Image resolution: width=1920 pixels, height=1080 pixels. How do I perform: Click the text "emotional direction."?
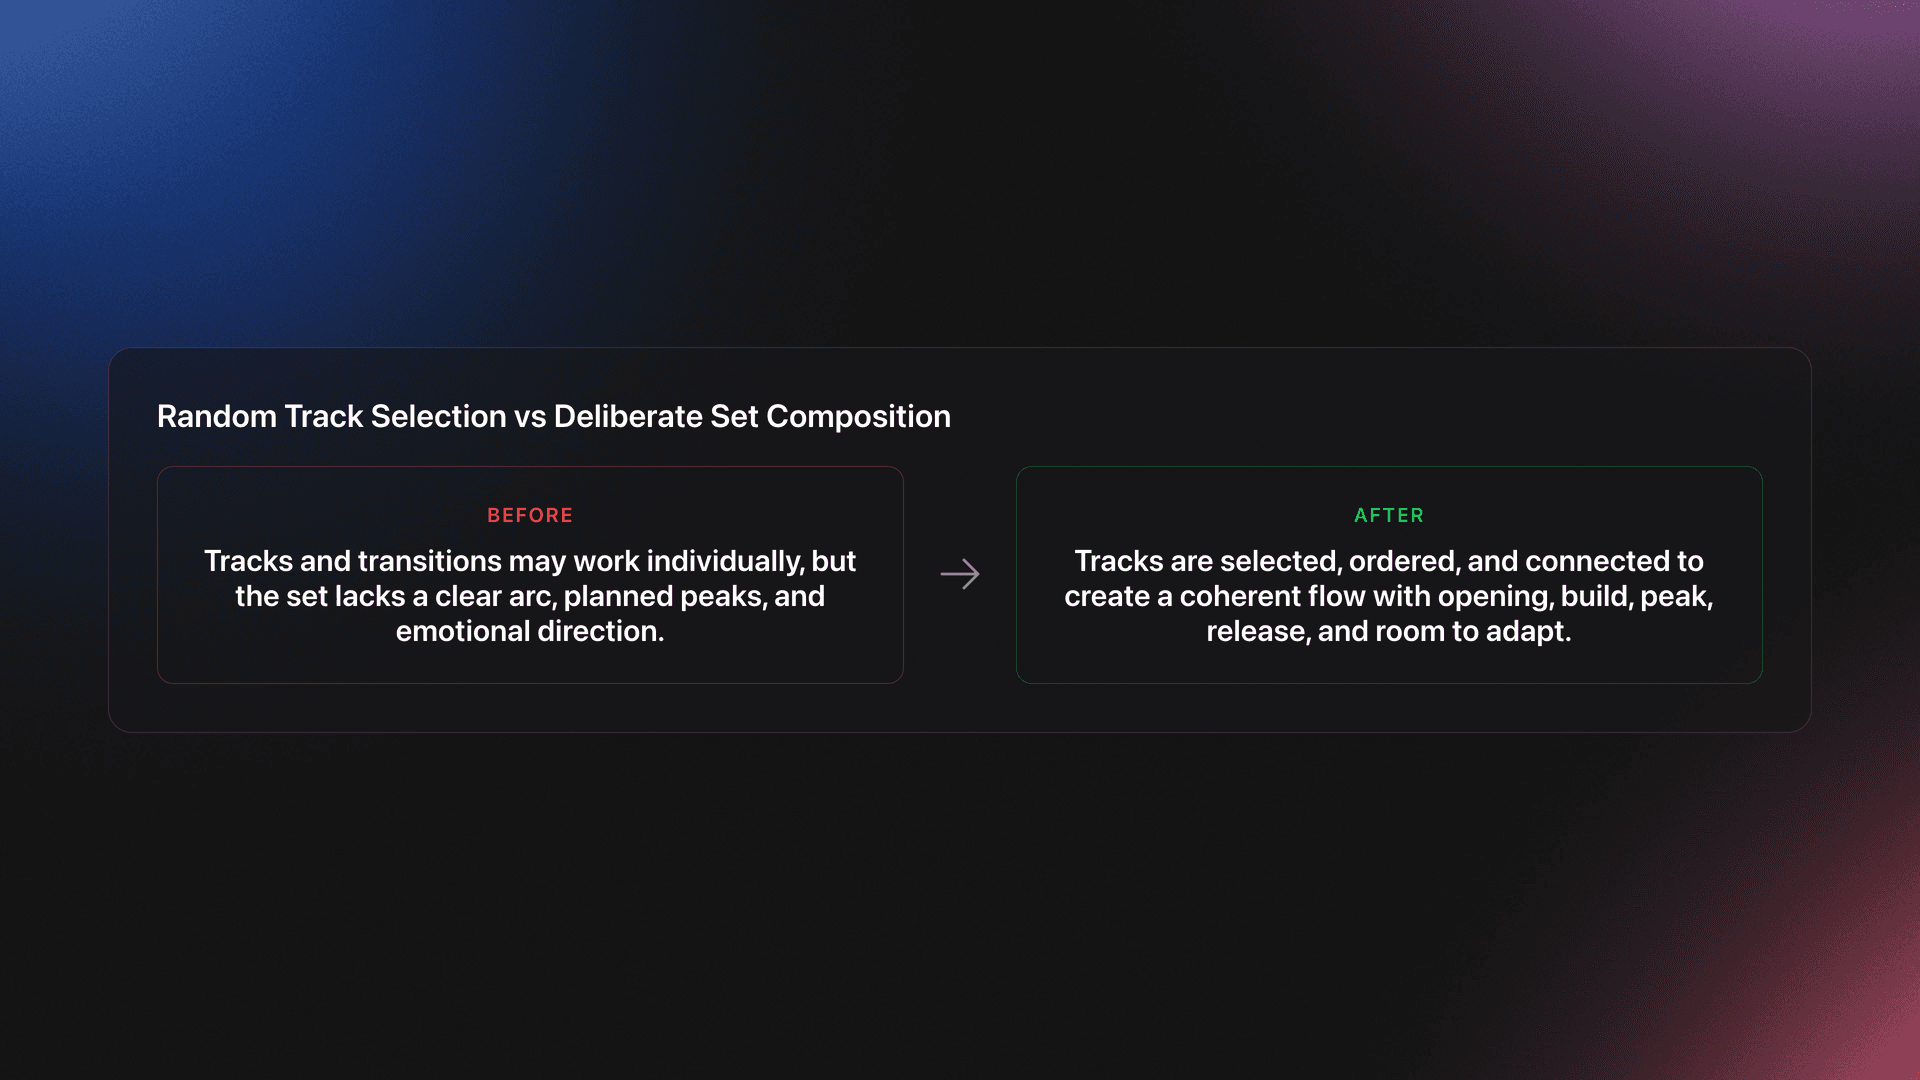point(530,631)
